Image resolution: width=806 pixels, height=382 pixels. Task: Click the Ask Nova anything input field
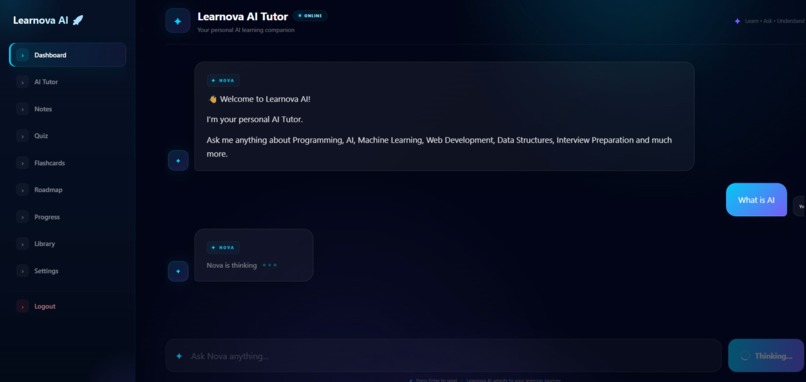(x=444, y=355)
